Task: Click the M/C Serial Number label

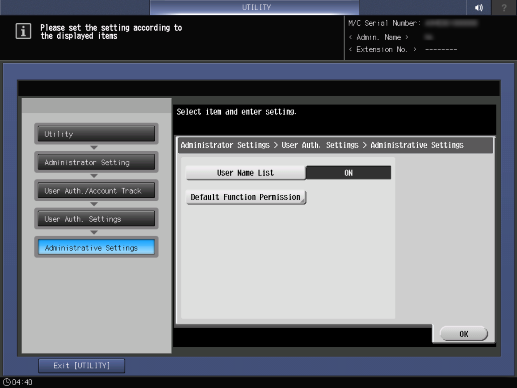Action: click(x=384, y=23)
